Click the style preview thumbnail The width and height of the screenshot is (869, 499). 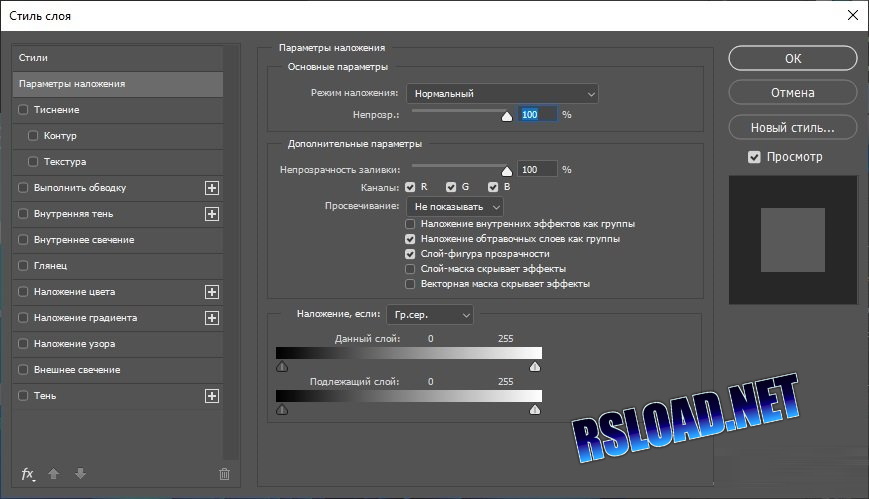[x=793, y=240]
